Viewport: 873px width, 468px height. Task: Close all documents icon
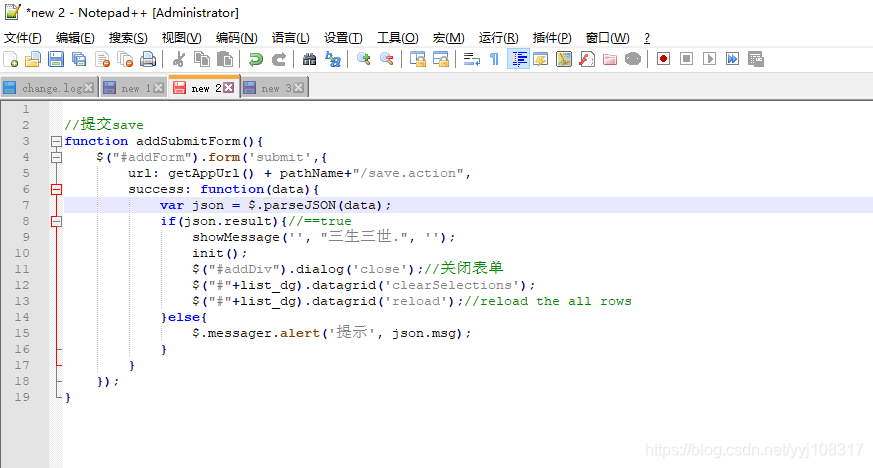click(125, 59)
